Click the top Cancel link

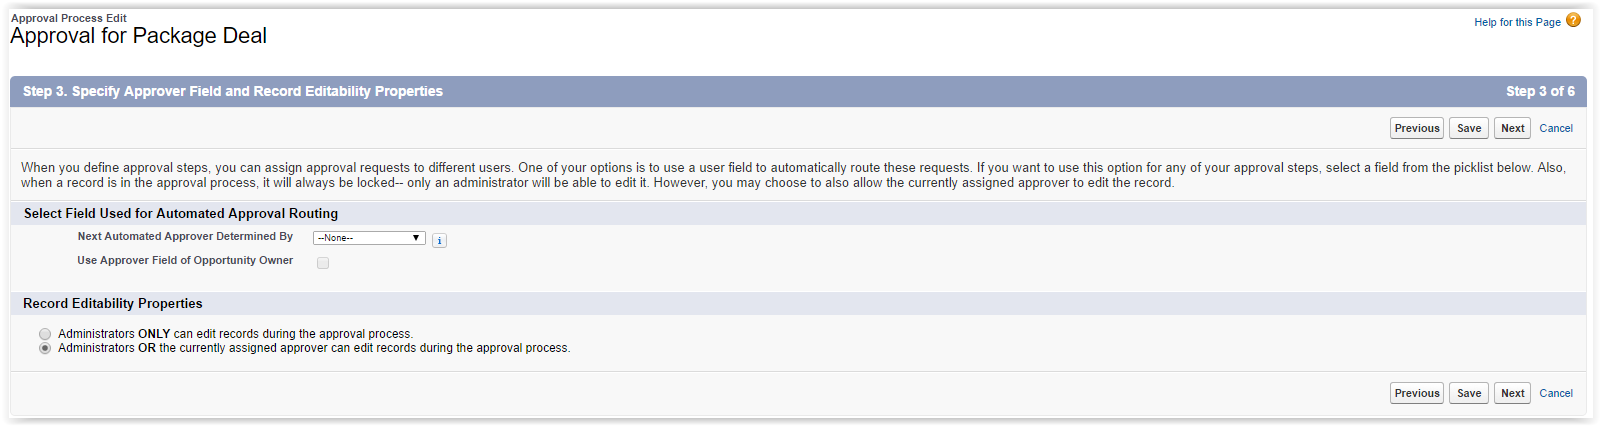click(1555, 128)
